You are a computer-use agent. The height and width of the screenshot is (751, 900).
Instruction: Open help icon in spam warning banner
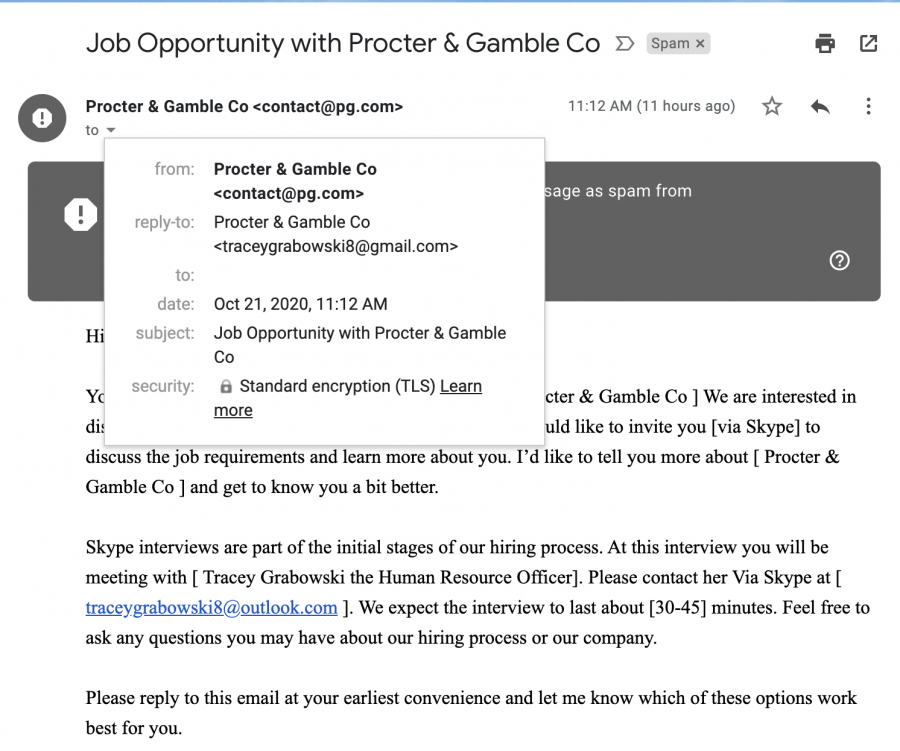[x=839, y=261]
